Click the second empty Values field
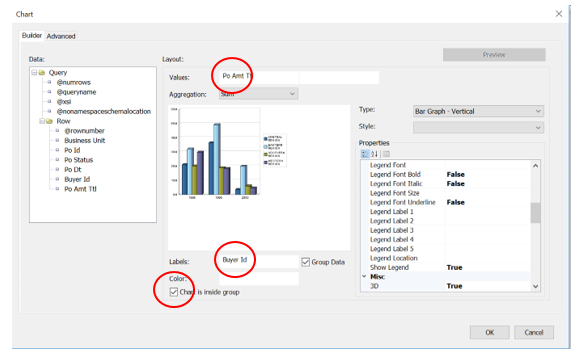The height and width of the screenshot is (362, 583). (x=339, y=77)
